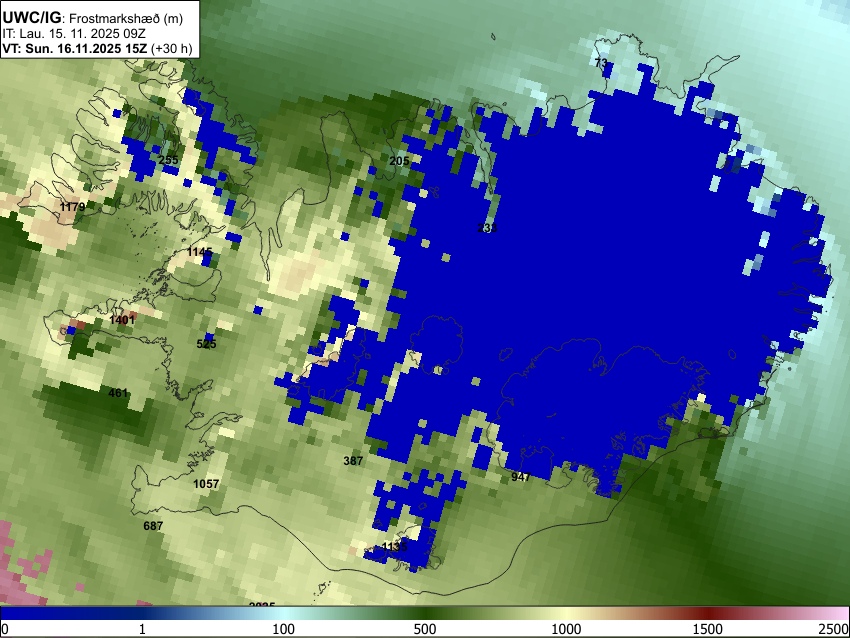Click the map value label 1057

207,484
